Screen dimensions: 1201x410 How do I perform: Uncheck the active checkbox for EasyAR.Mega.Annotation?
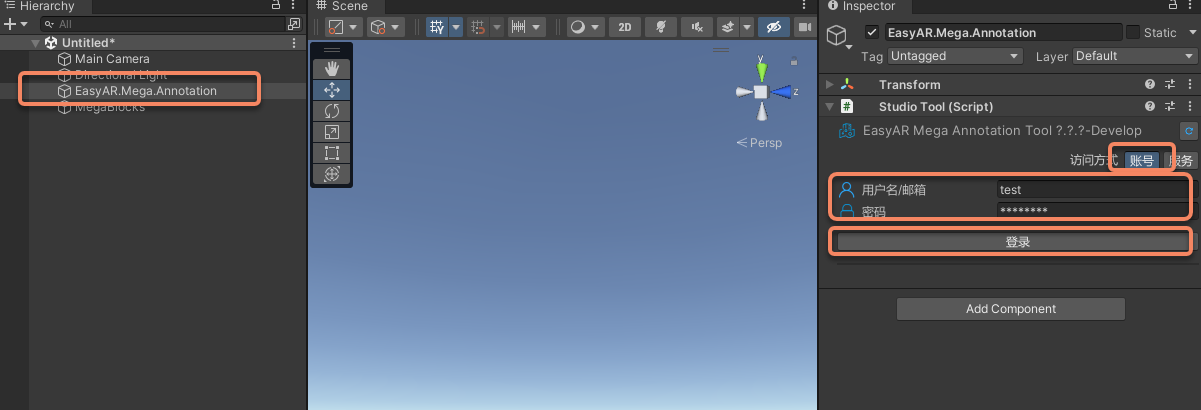872,33
